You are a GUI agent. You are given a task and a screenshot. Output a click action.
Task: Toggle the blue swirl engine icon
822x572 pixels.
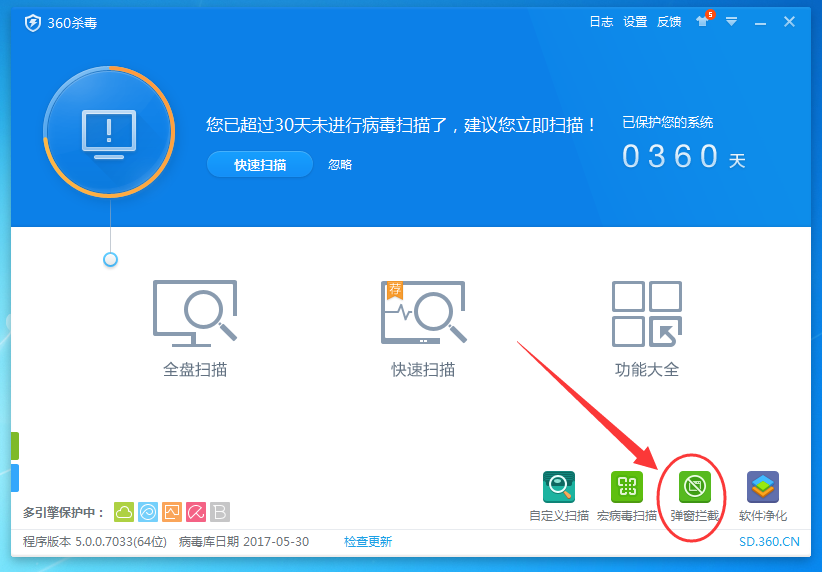click(148, 512)
